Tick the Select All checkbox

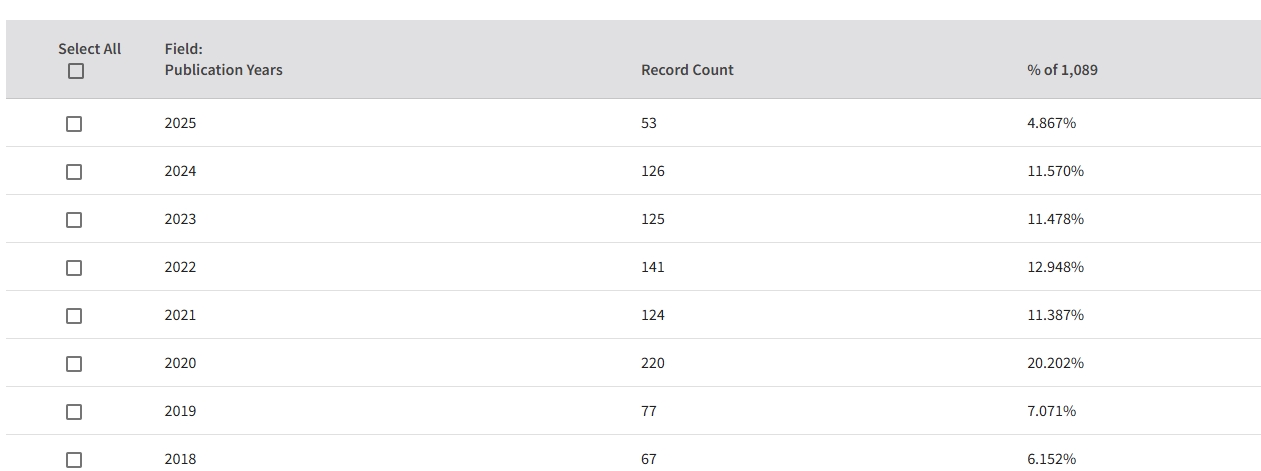point(76,71)
